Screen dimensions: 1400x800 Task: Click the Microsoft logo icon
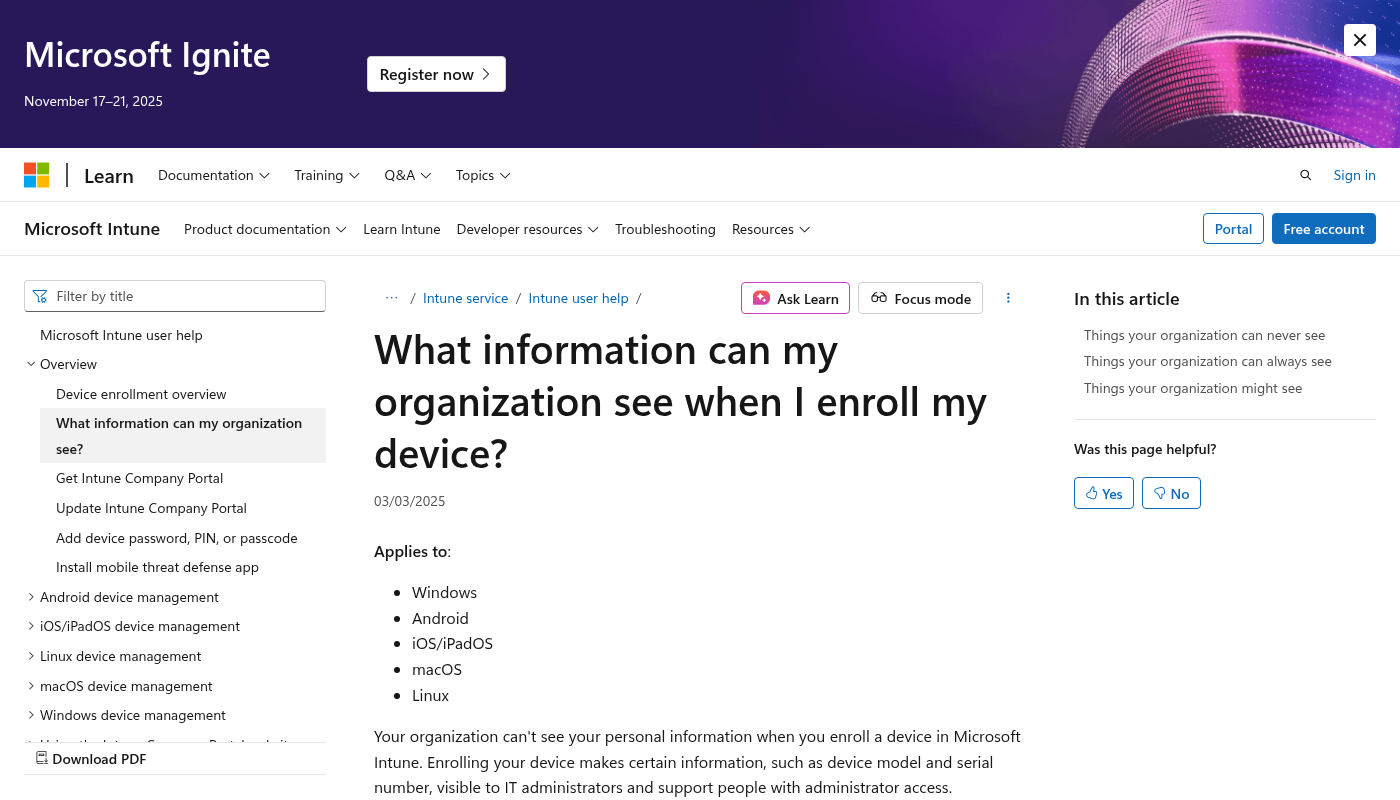(37, 175)
